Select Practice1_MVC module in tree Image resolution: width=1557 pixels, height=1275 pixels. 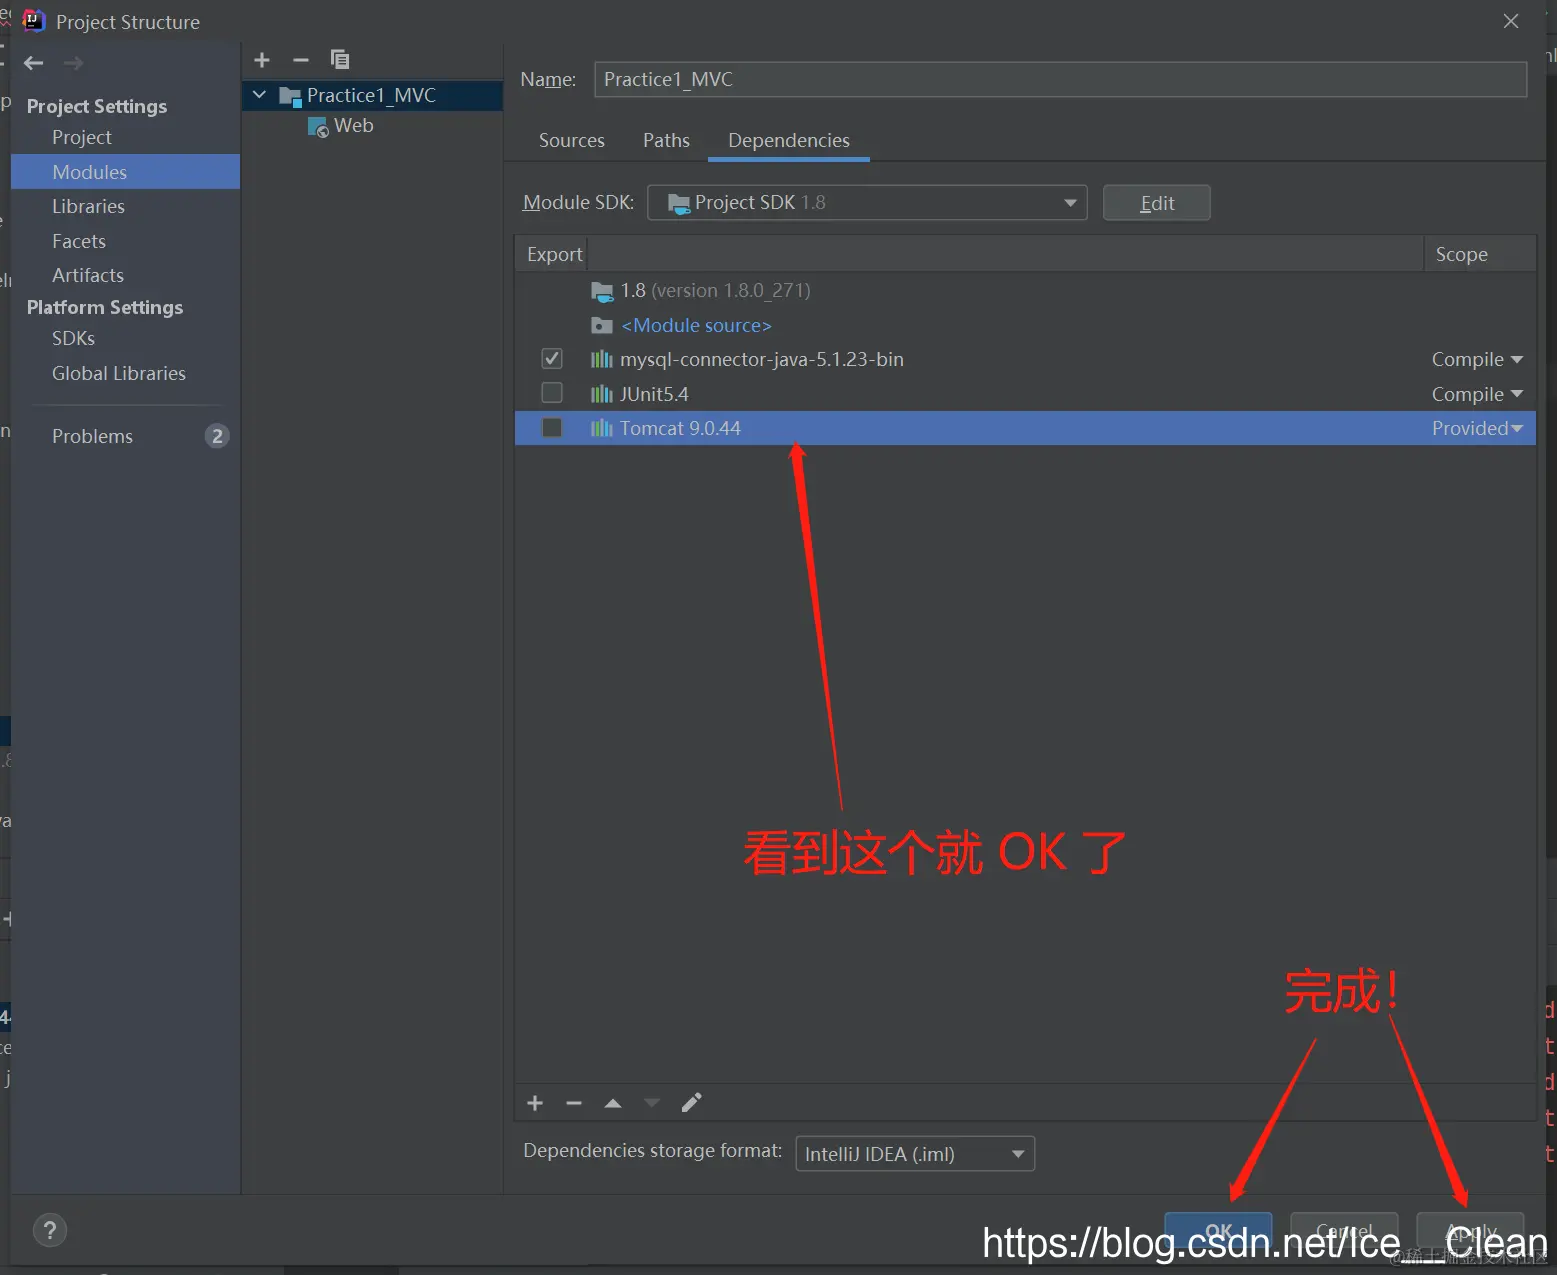tap(372, 95)
